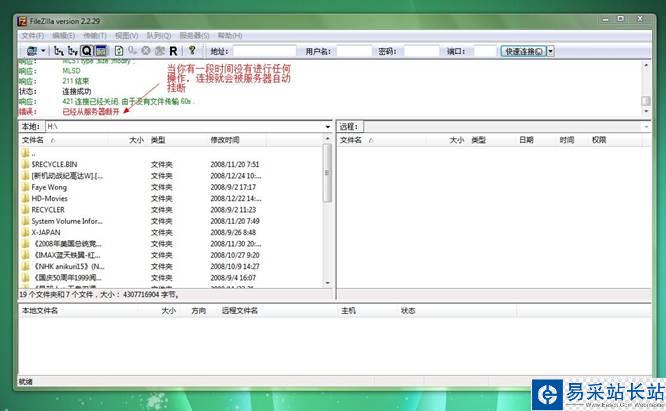The width and height of the screenshot is (666, 411).
Task: Toggle the remote directory tree view icon
Action: (x=73, y=51)
